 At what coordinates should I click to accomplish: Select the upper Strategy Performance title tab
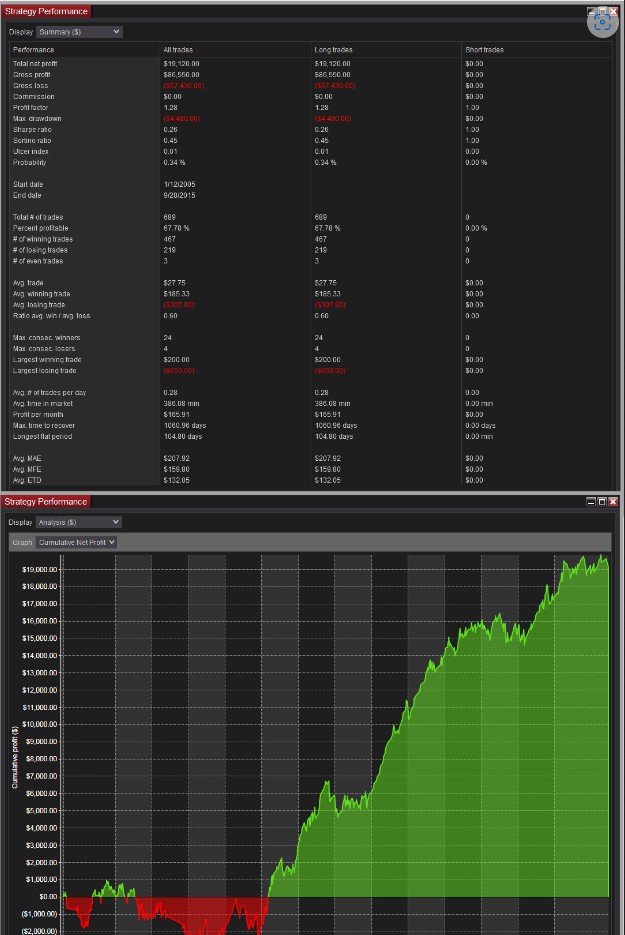[46, 11]
